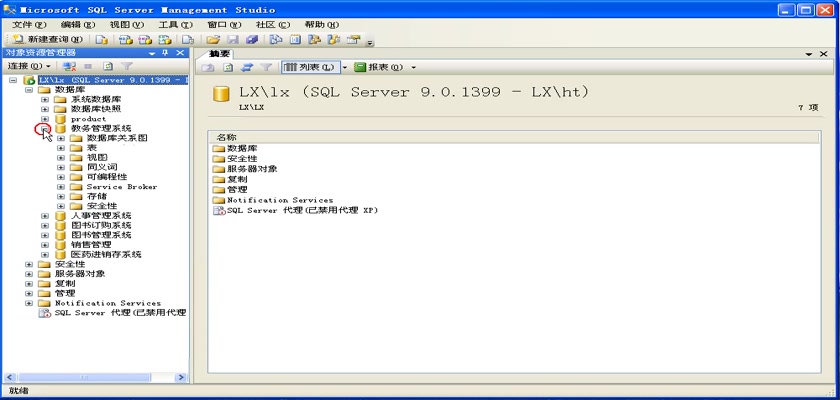
Task: Select 医药进销存系统 database in tree
Action: tap(106, 254)
